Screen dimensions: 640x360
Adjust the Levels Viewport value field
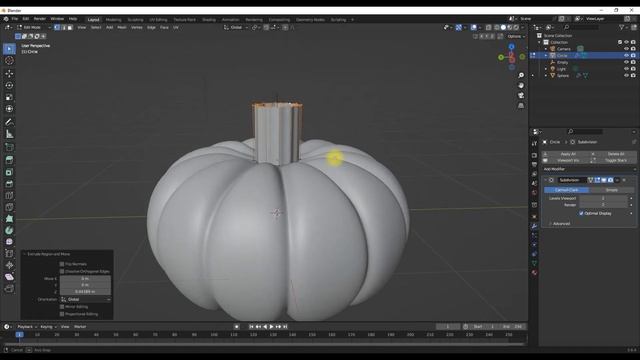click(x=603, y=198)
